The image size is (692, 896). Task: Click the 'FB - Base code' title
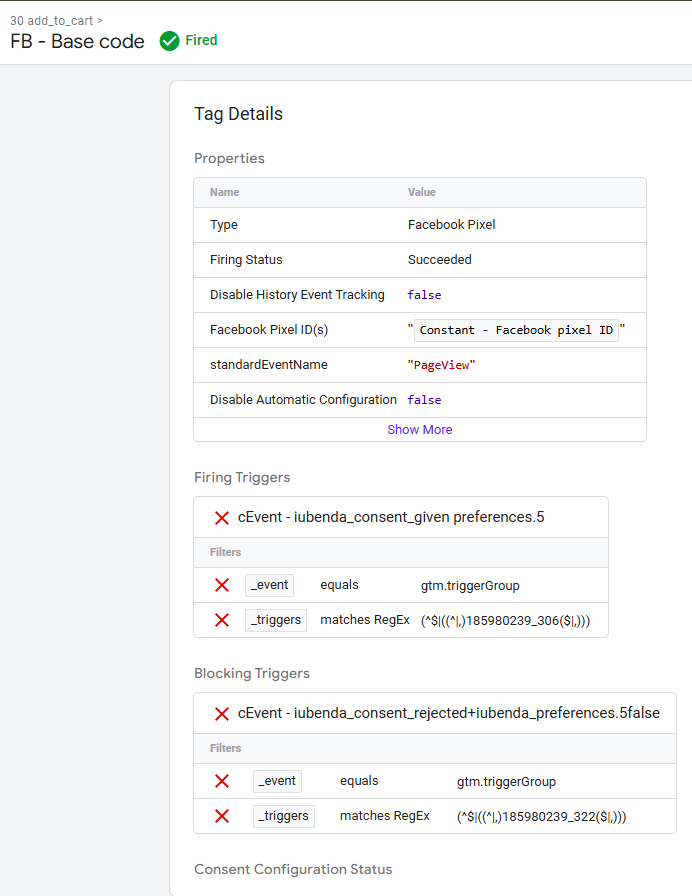point(77,42)
